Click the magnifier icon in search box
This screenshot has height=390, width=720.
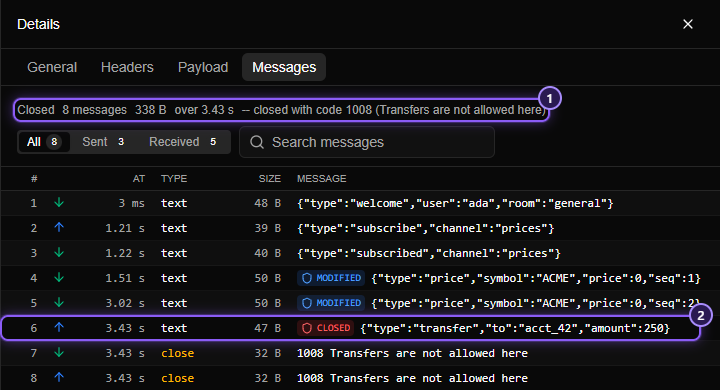(257, 142)
